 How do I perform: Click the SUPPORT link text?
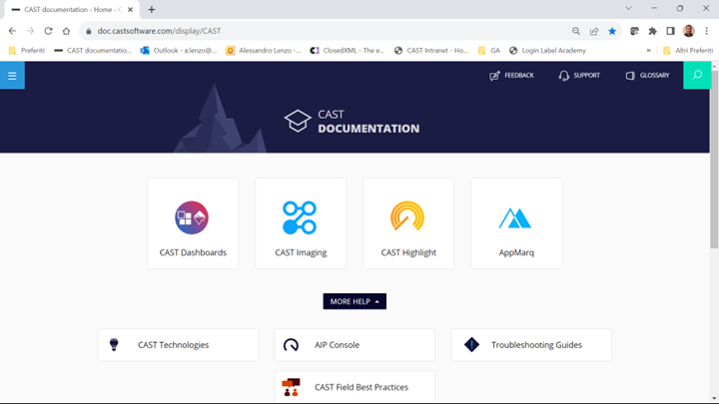point(586,76)
